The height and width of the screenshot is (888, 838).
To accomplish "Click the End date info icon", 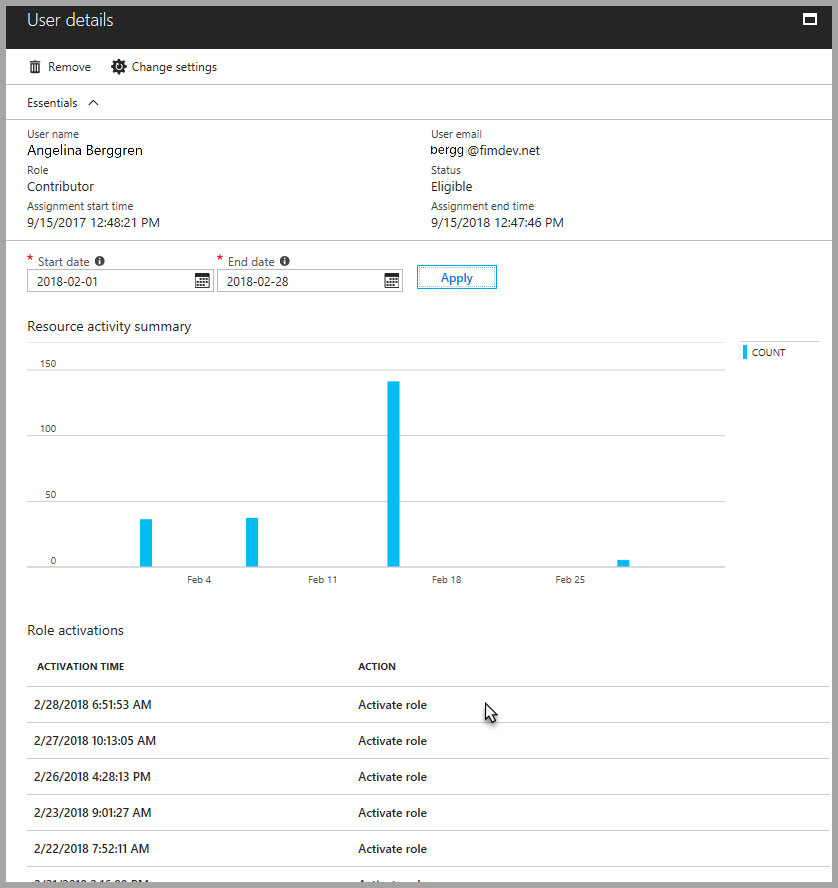I will (285, 261).
